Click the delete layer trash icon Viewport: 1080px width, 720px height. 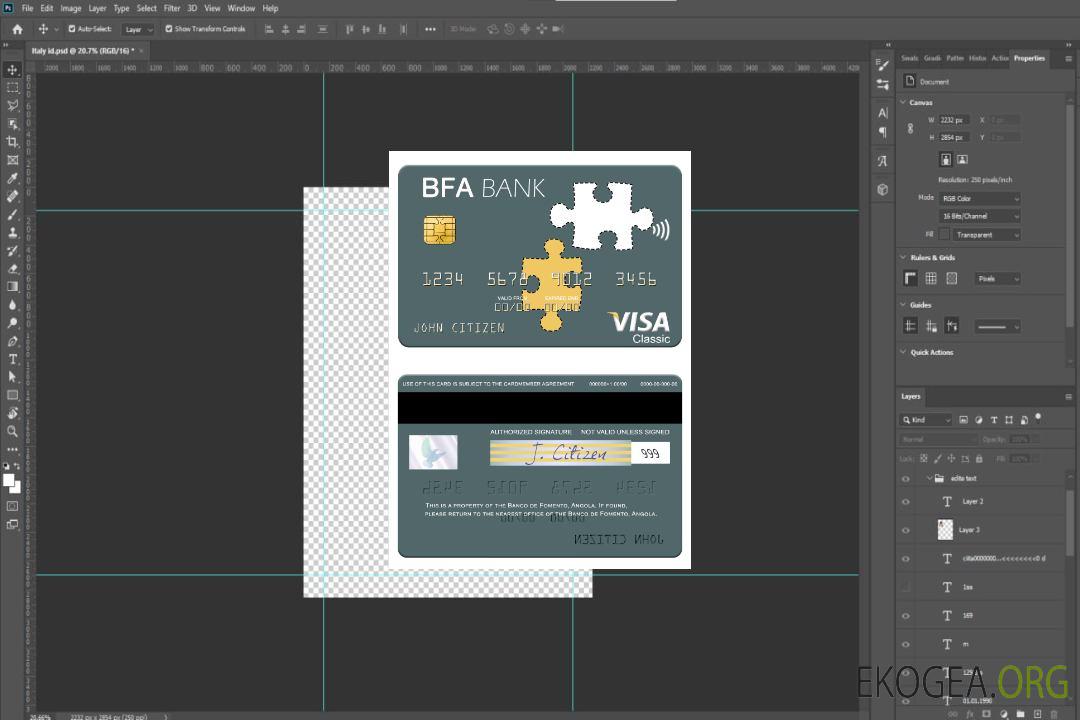[x=1054, y=714]
